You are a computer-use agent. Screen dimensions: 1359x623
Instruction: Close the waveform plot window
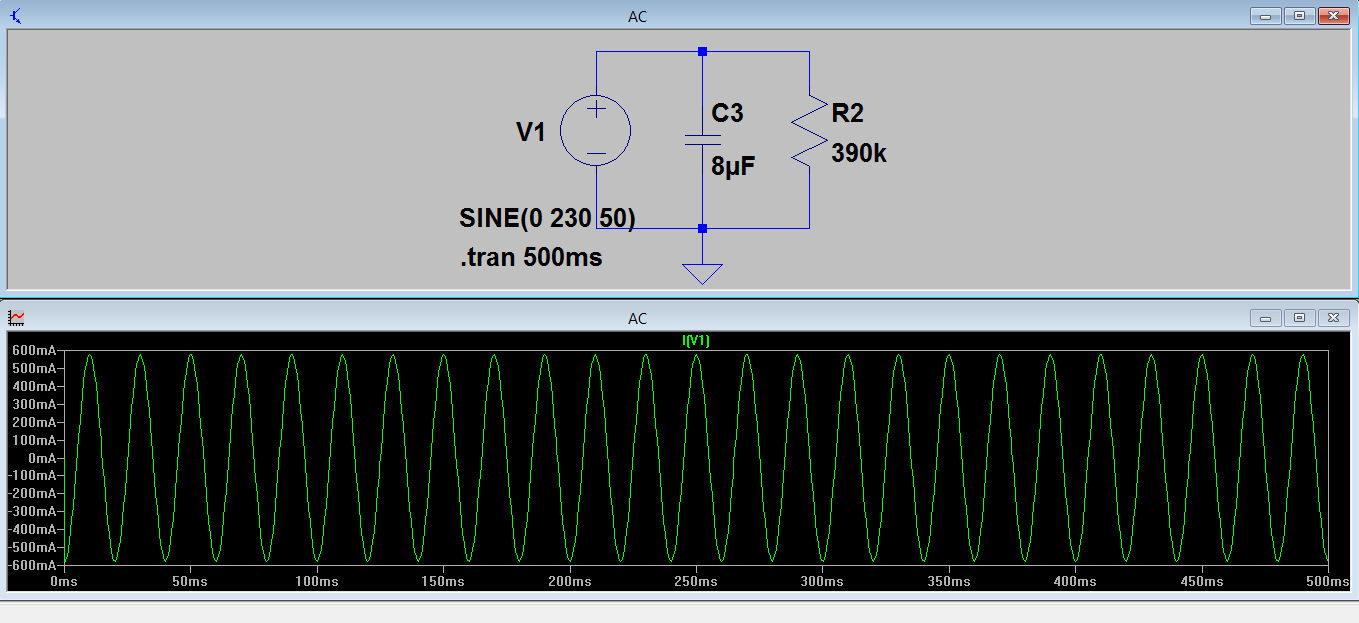click(x=1333, y=318)
